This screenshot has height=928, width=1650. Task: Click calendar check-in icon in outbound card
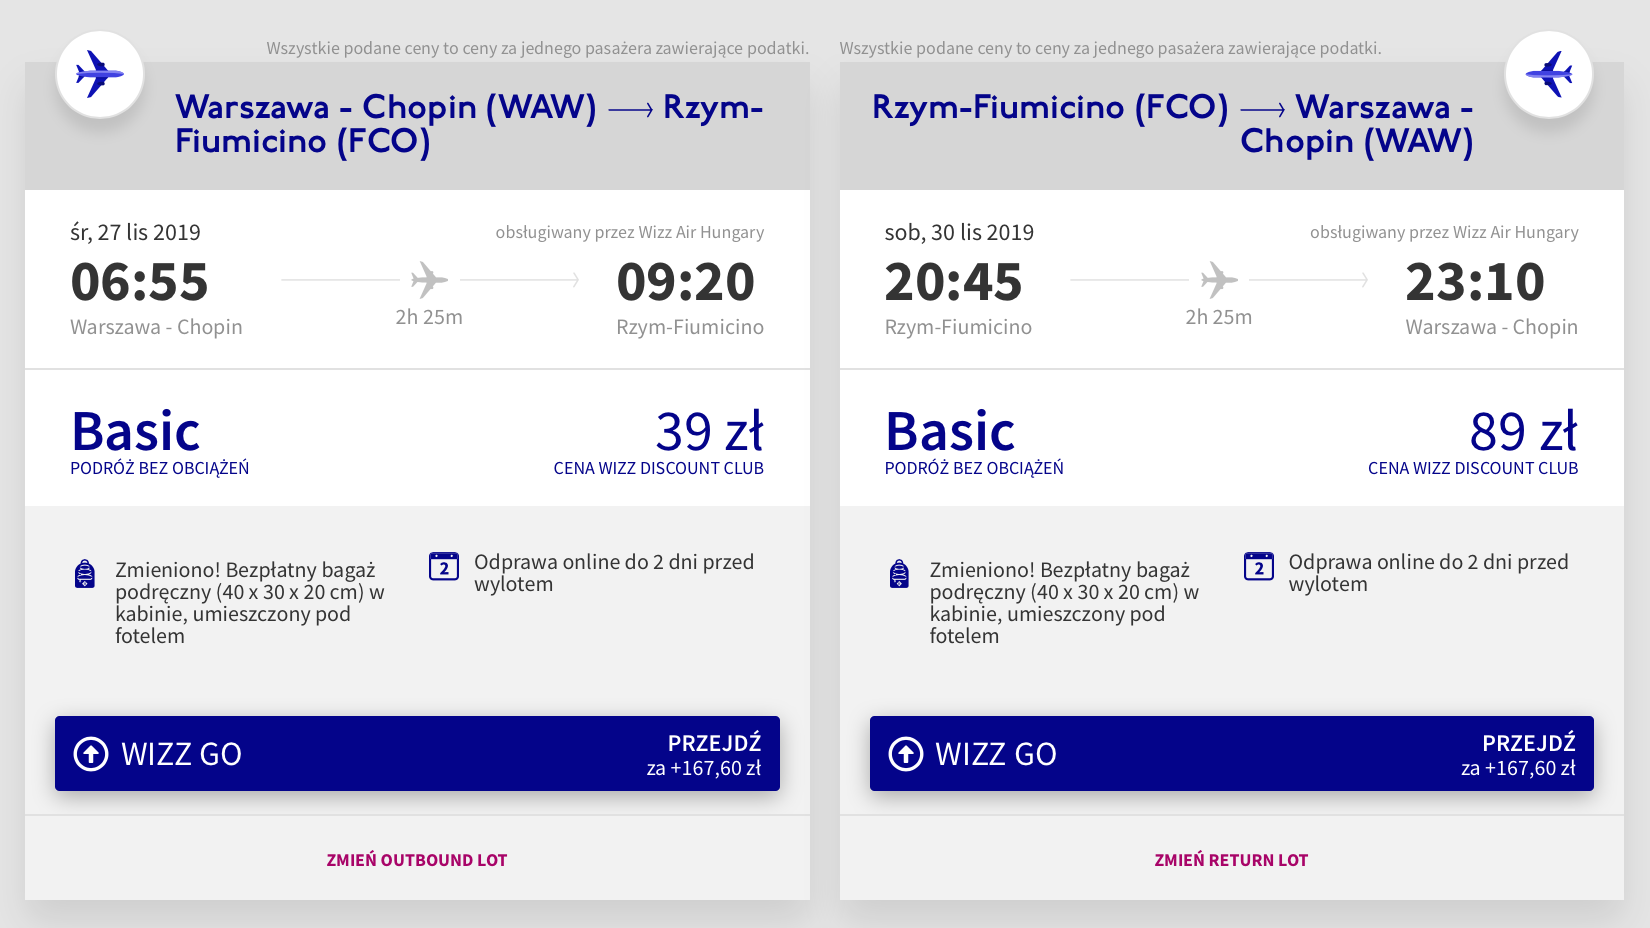444,566
